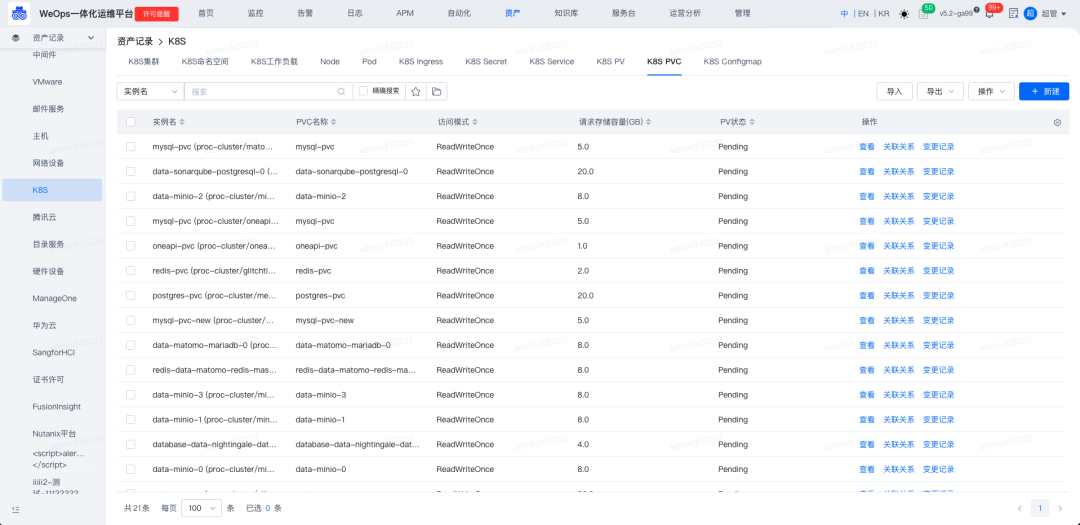
Task: Switch to K8S Configmap tab
Action: point(733,62)
